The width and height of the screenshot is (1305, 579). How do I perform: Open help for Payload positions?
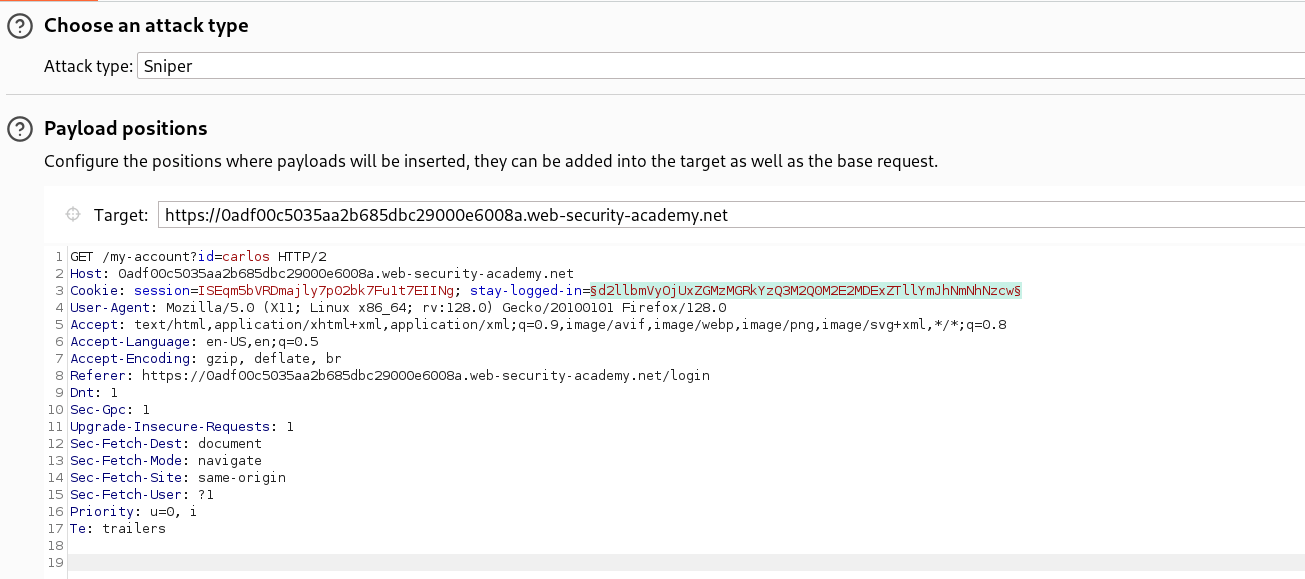pyautogui.click(x=20, y=128)
